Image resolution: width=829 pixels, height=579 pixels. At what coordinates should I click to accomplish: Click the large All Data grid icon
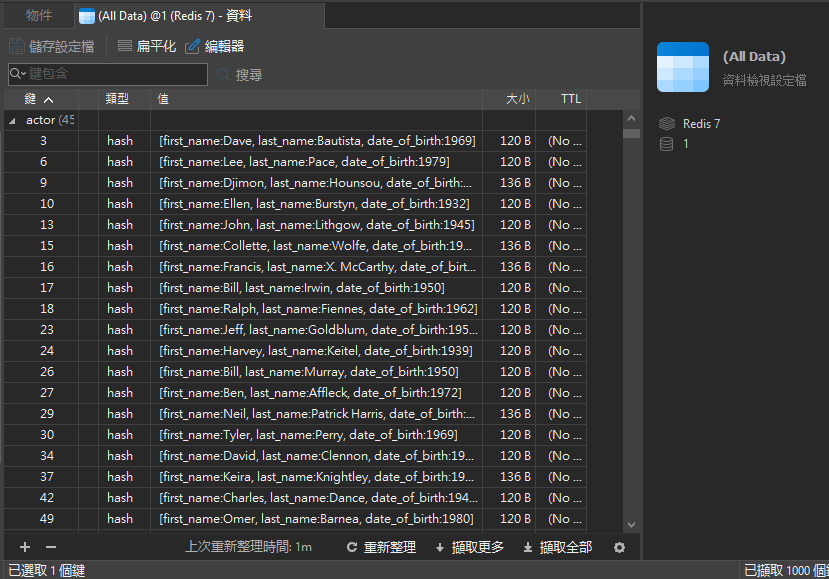(682, 68)
